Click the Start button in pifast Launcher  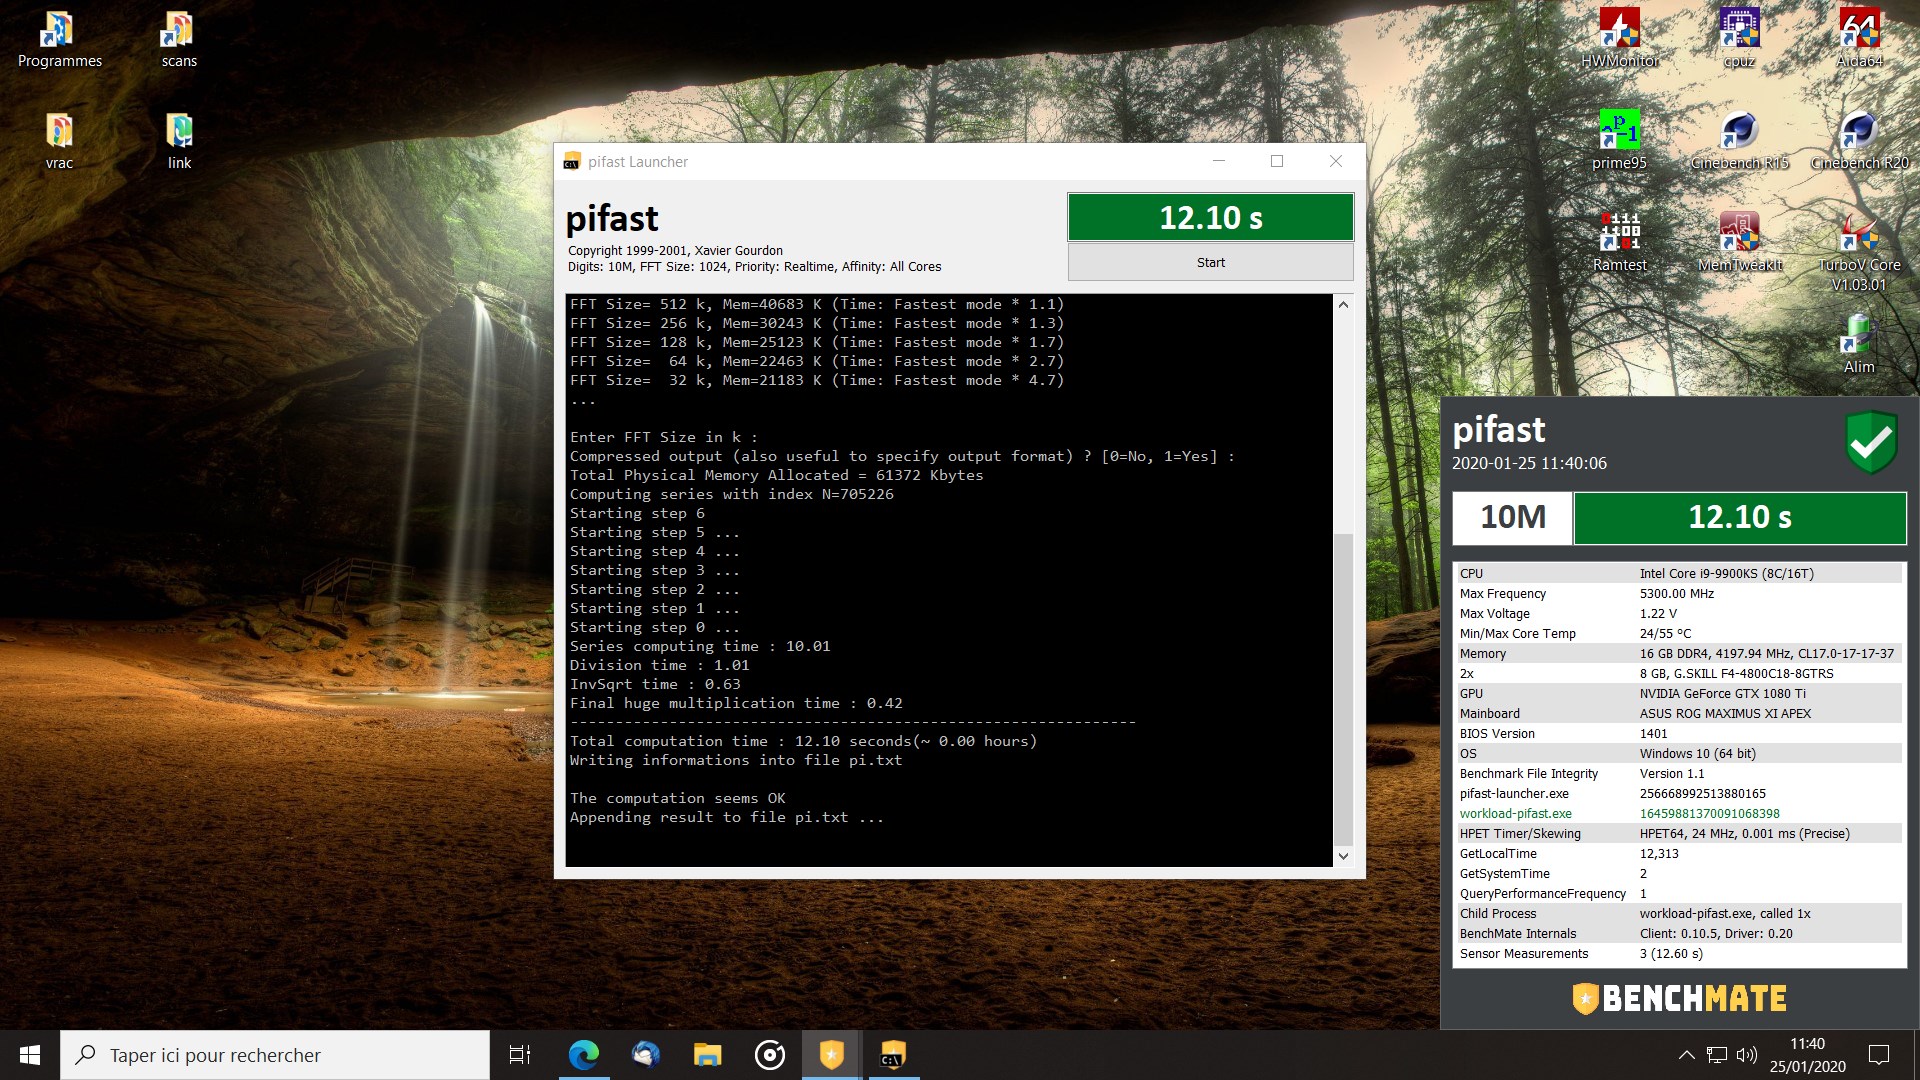coord(1210,262)
